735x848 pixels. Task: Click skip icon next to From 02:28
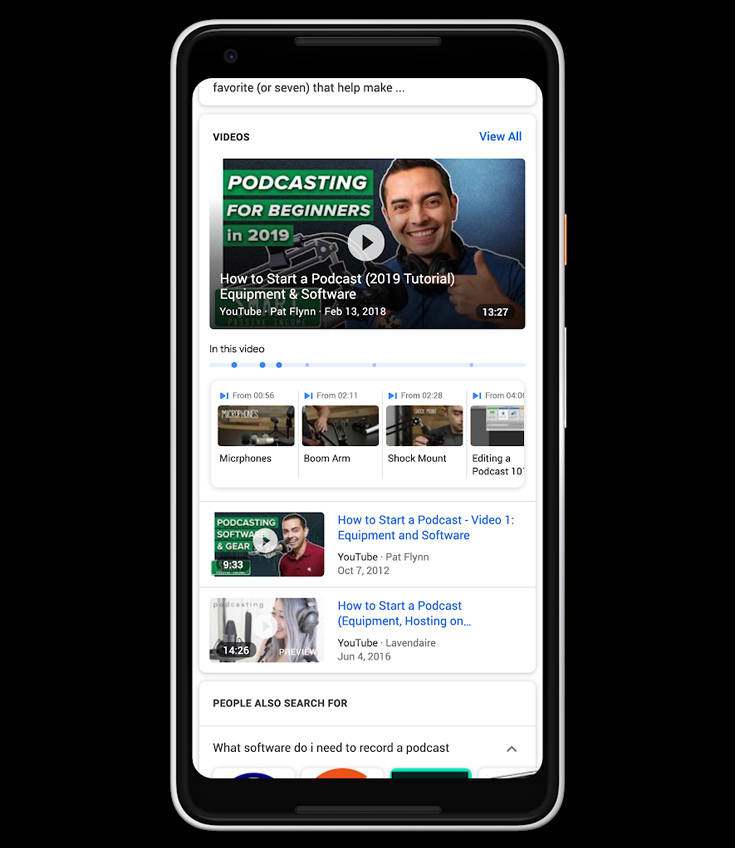pyautogui.click(x=393, y=396)
